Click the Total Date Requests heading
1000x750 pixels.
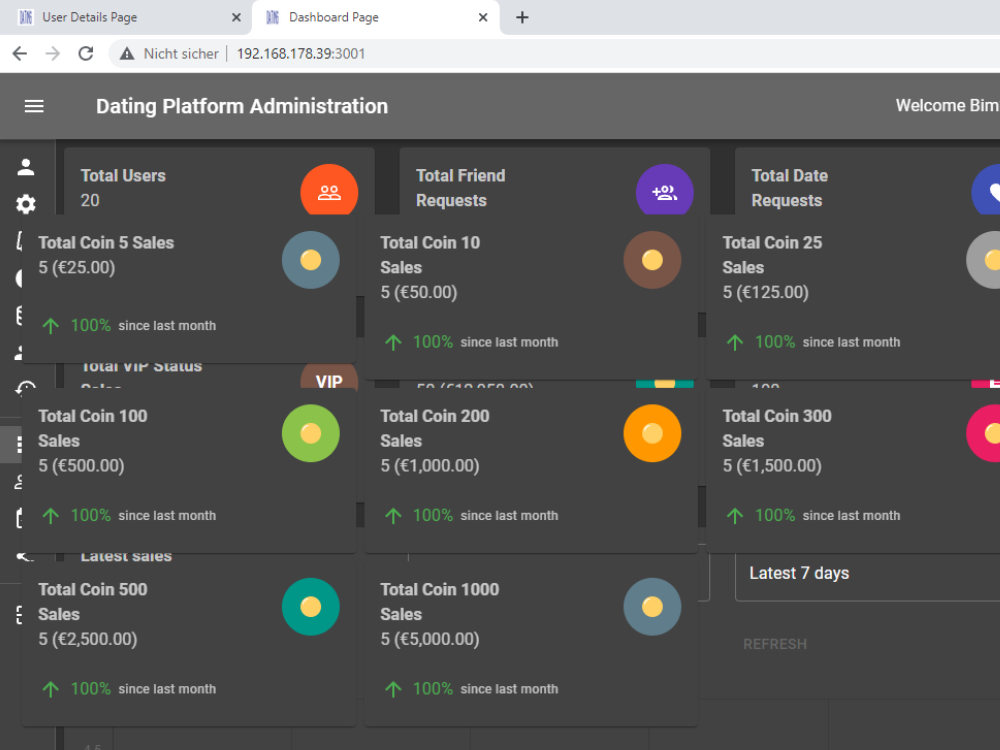coord(790,188)
